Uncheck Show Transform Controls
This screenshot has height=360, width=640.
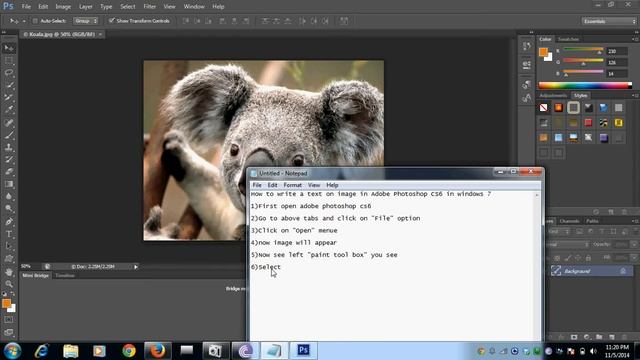[x=111, y=20]
